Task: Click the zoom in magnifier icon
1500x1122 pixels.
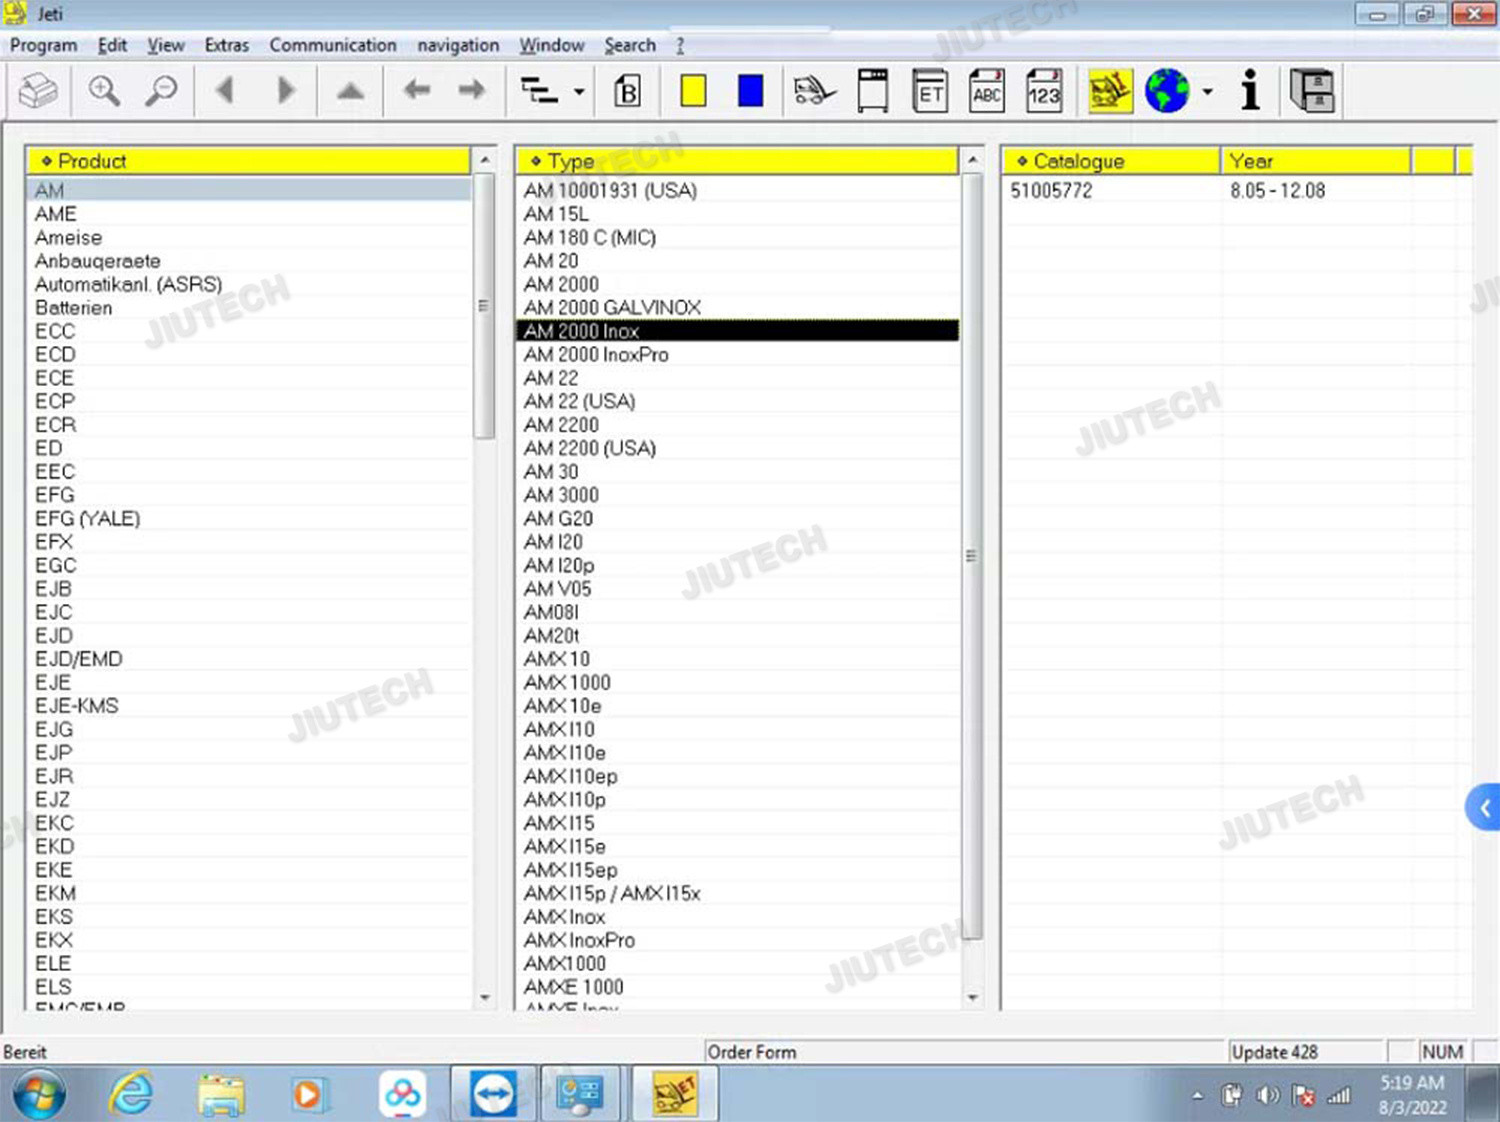Action: [x=104, y=92]
